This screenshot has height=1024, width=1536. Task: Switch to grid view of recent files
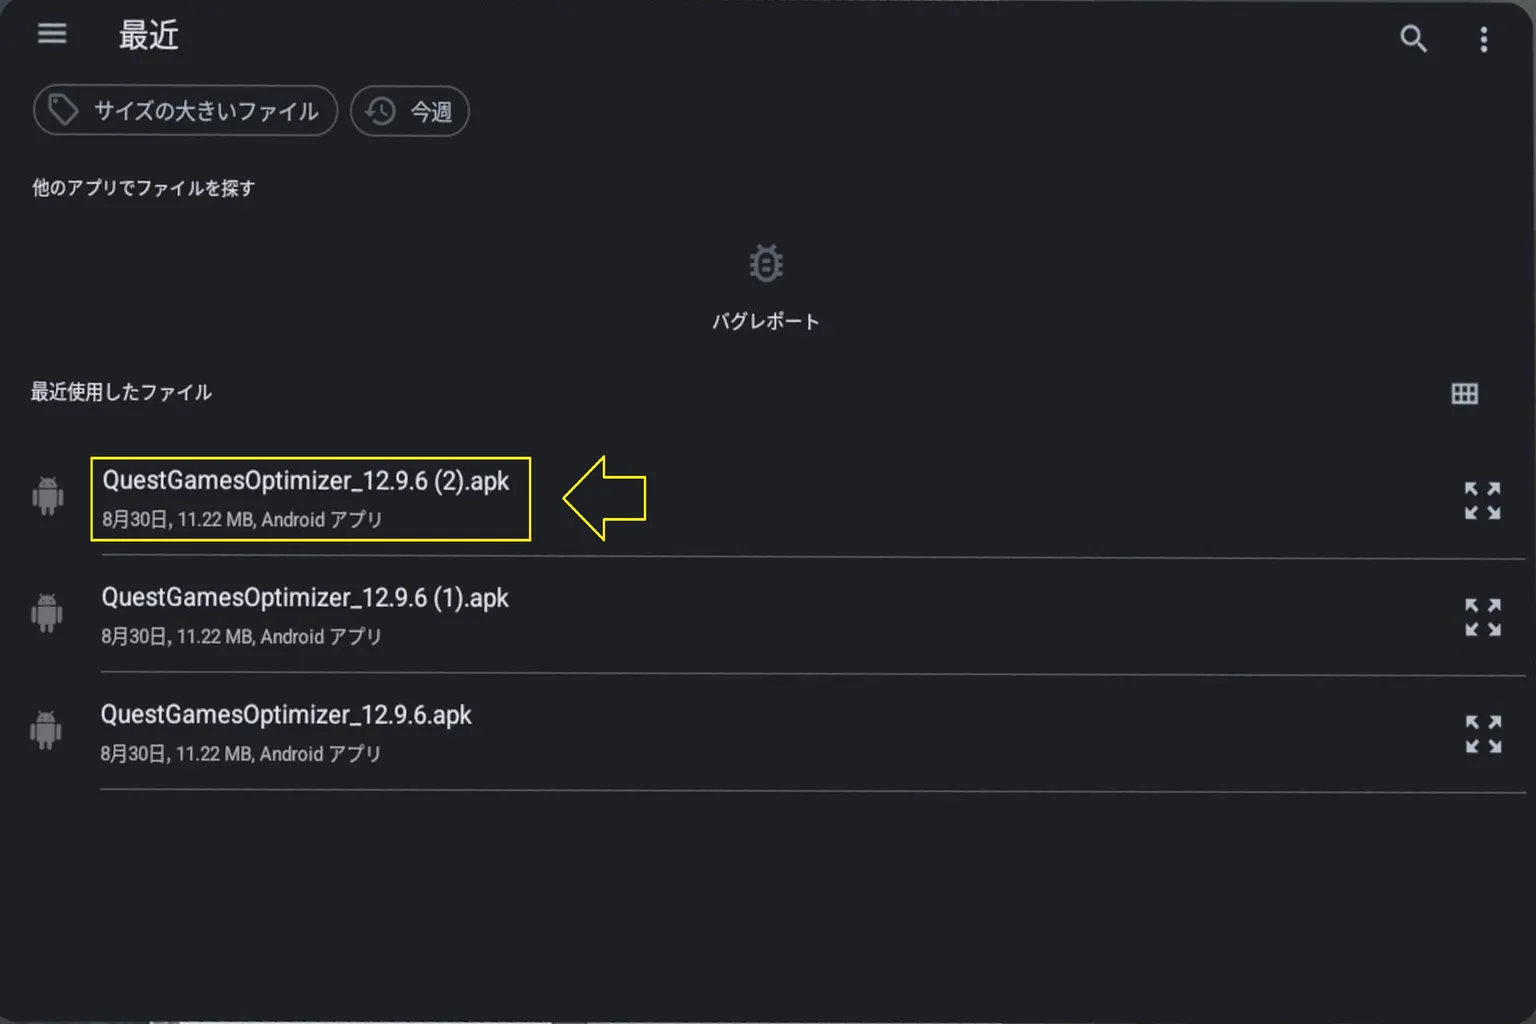(1463, 393)
